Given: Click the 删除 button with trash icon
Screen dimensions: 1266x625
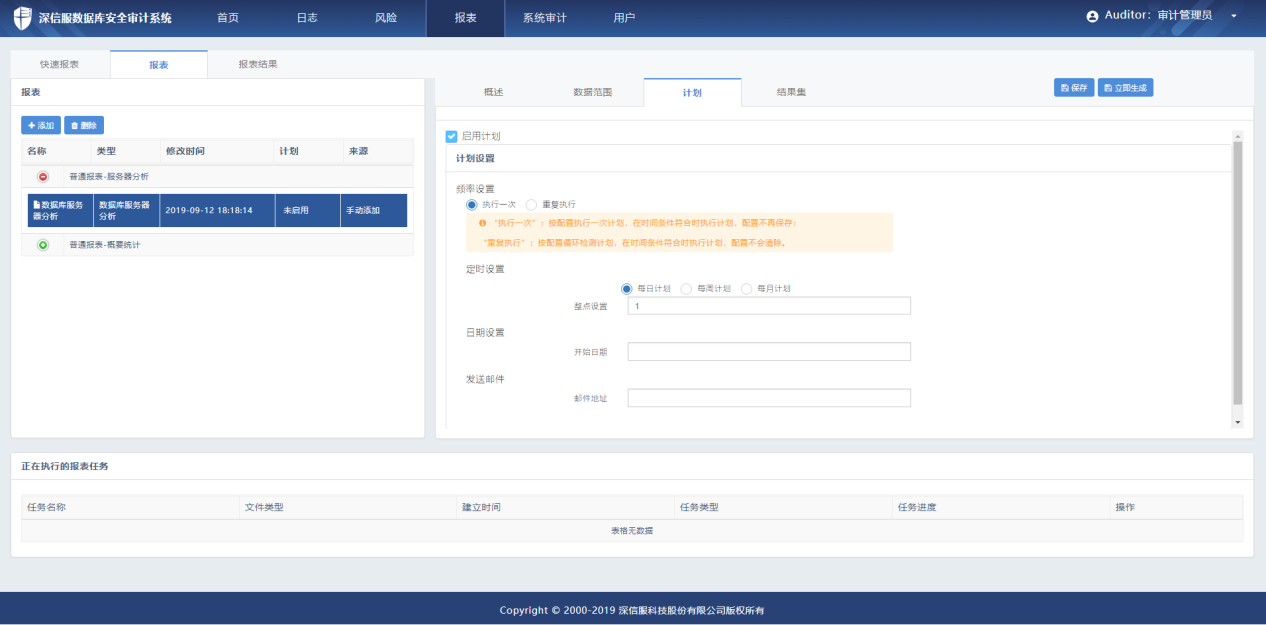Looking at the screenshot, I should click(84, 125).
